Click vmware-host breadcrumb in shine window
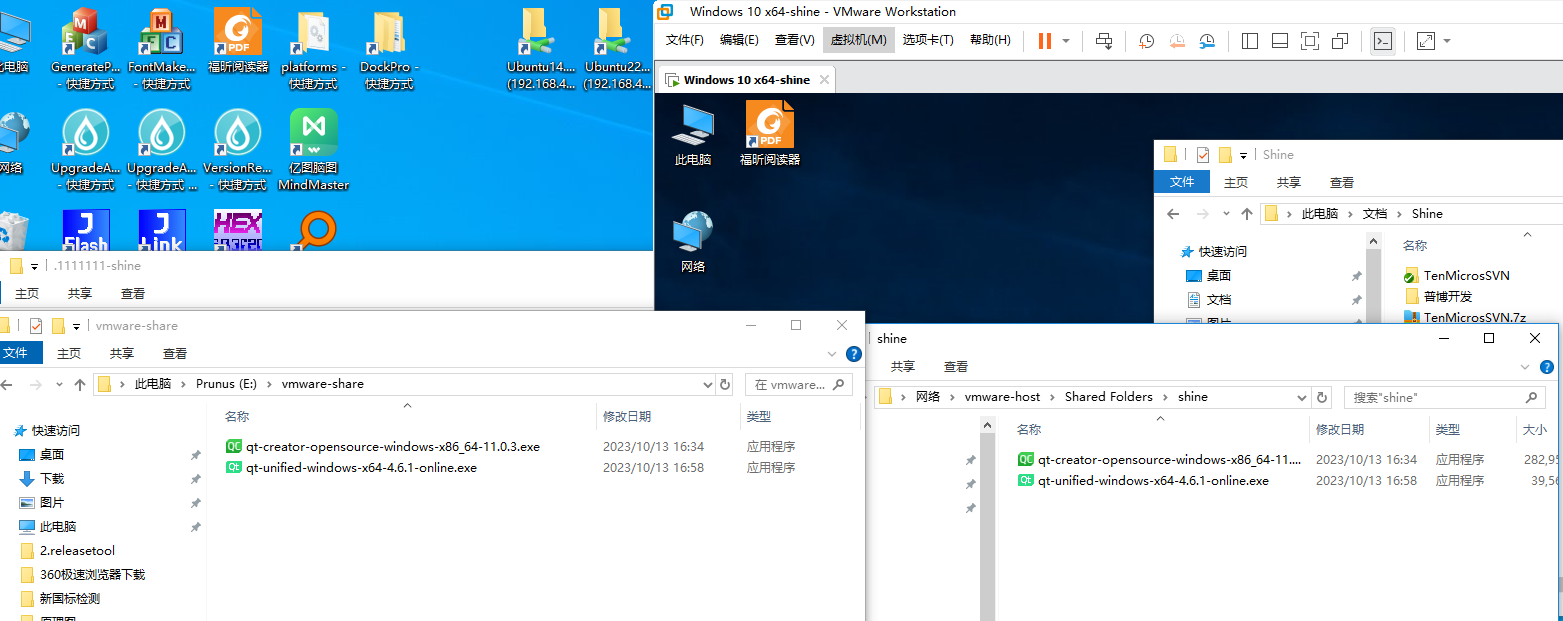The height and width of the screenshot is (621, 1563). click(x=1002, y=397)
